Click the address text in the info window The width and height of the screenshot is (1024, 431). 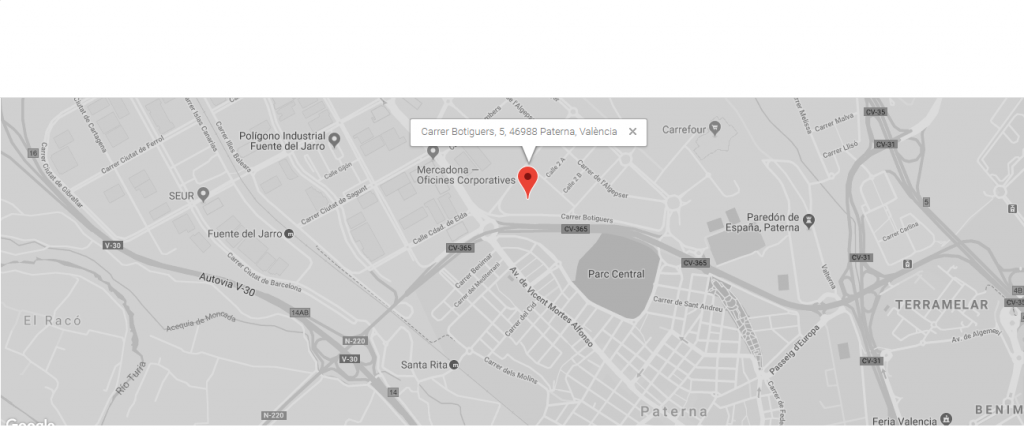(519, 131)
